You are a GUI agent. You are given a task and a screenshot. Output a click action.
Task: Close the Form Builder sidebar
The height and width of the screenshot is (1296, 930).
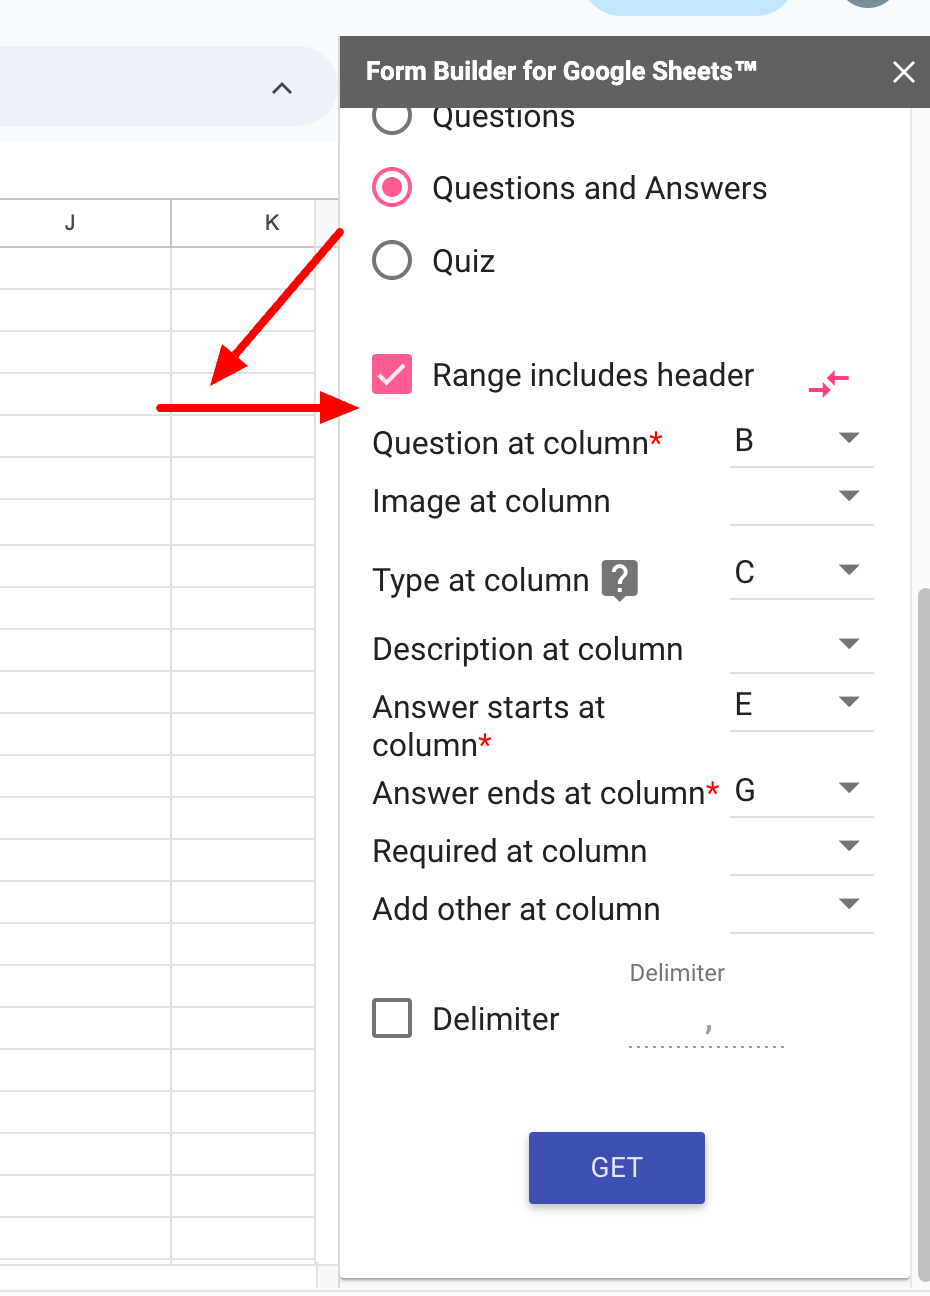tap(903, 72)
